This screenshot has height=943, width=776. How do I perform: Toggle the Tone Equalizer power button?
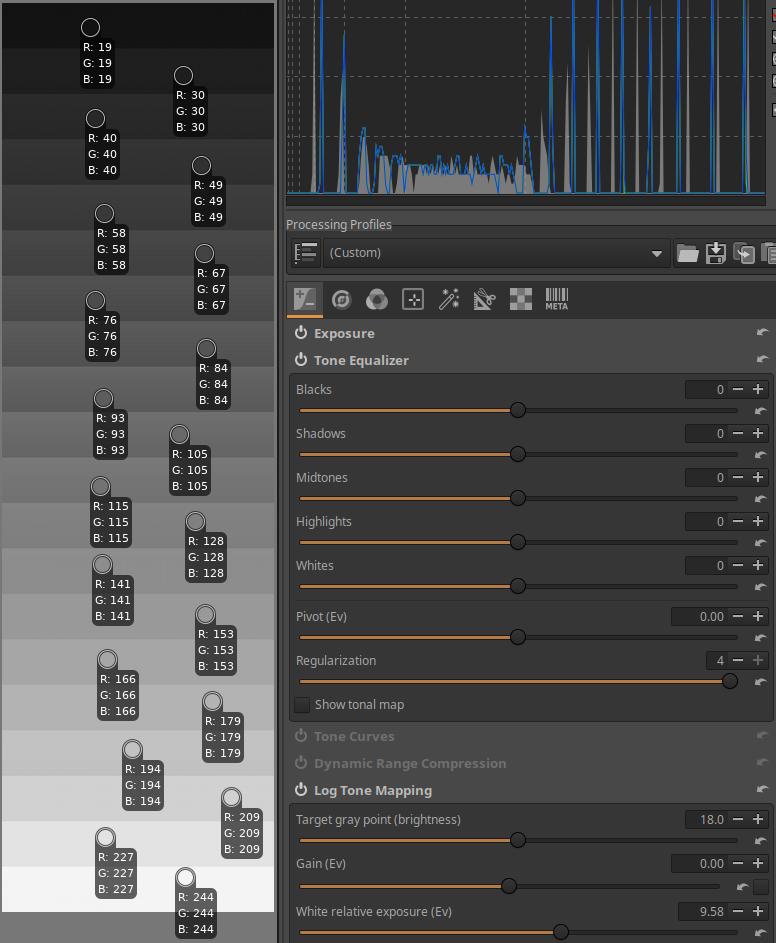point(301,360)
